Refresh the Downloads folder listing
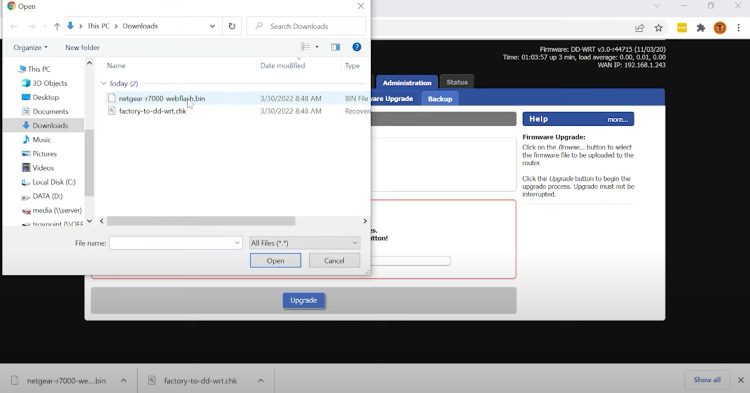Image resolution: width=750 pixels, height=393 pixels. [x=232, y=26]
